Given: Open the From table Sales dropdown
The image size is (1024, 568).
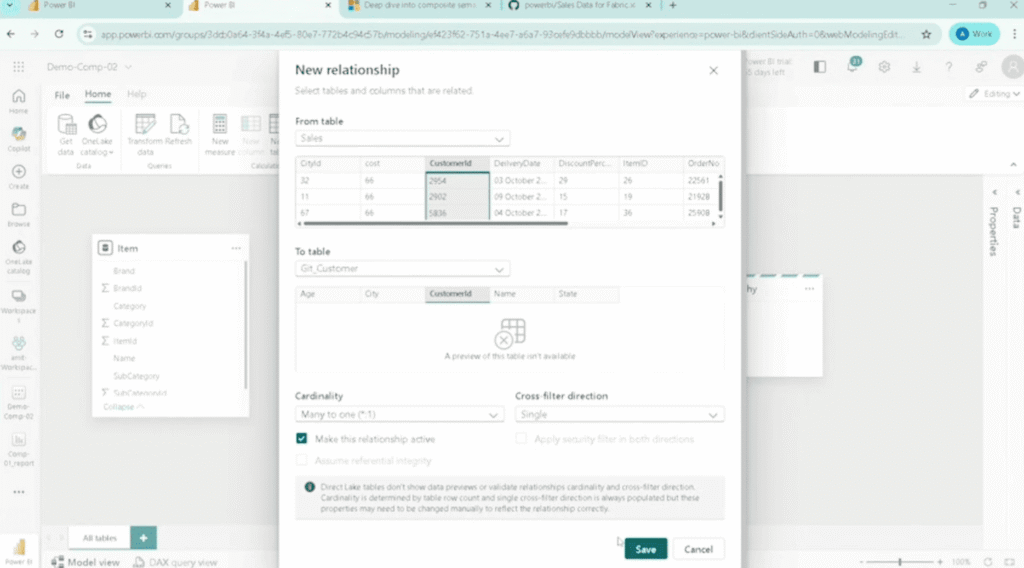Looking at the screenshot, I should point(402,138).
